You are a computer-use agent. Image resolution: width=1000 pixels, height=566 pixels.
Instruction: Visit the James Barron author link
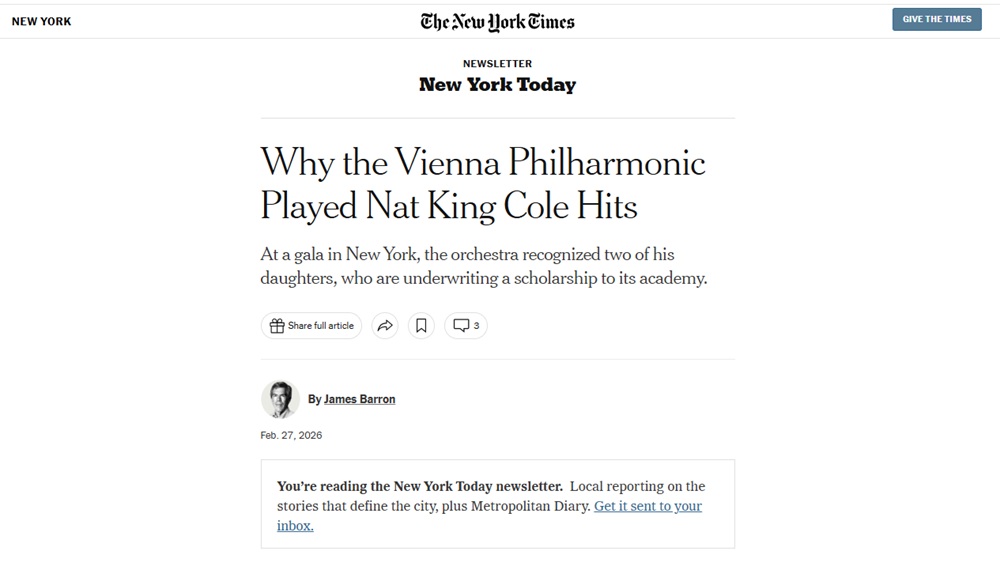point(359,399)
